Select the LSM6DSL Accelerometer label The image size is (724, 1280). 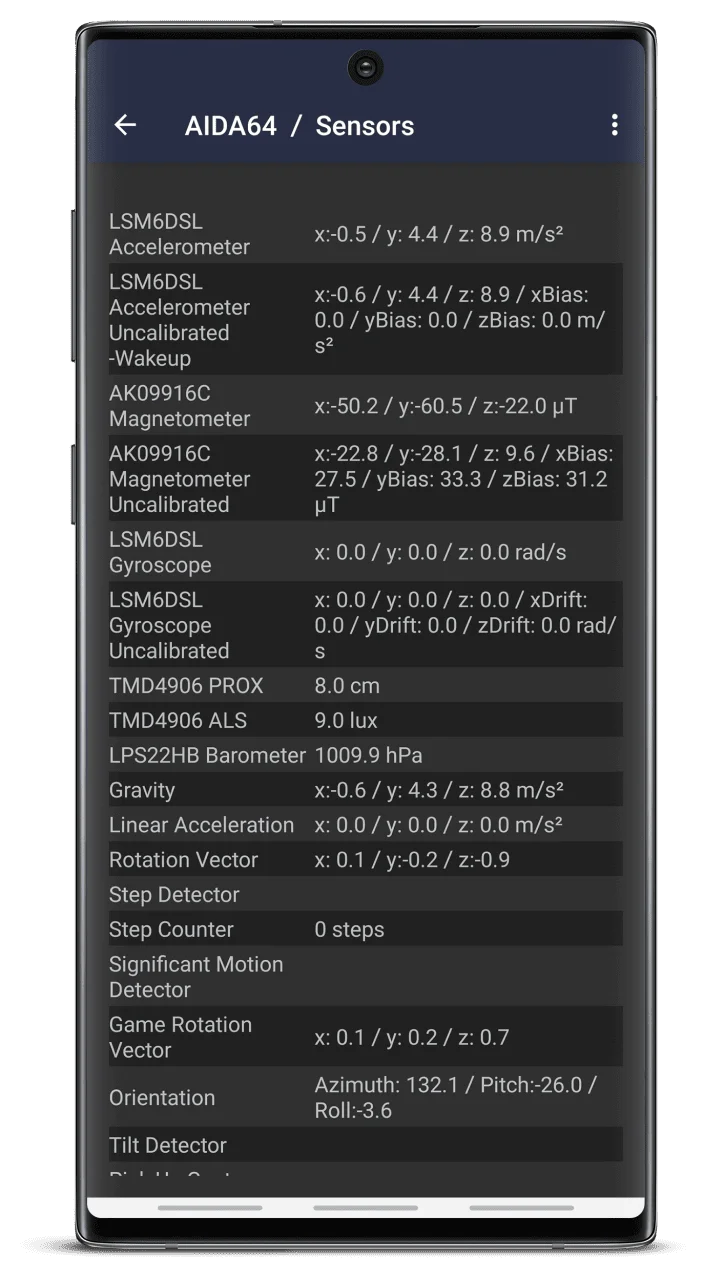[x=180, y=234]
